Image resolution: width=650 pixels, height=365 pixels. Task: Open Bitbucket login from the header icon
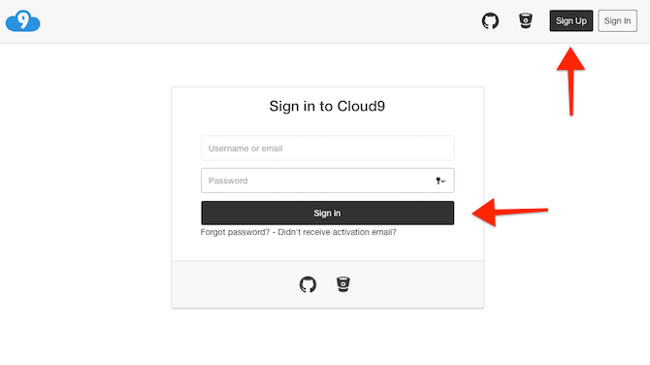coord(526,20)
